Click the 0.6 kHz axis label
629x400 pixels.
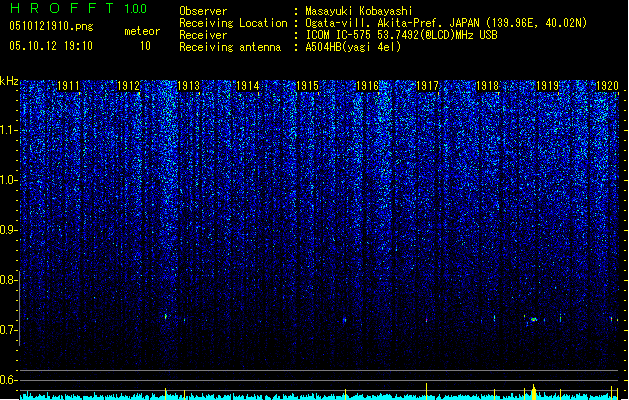(9, 380)
